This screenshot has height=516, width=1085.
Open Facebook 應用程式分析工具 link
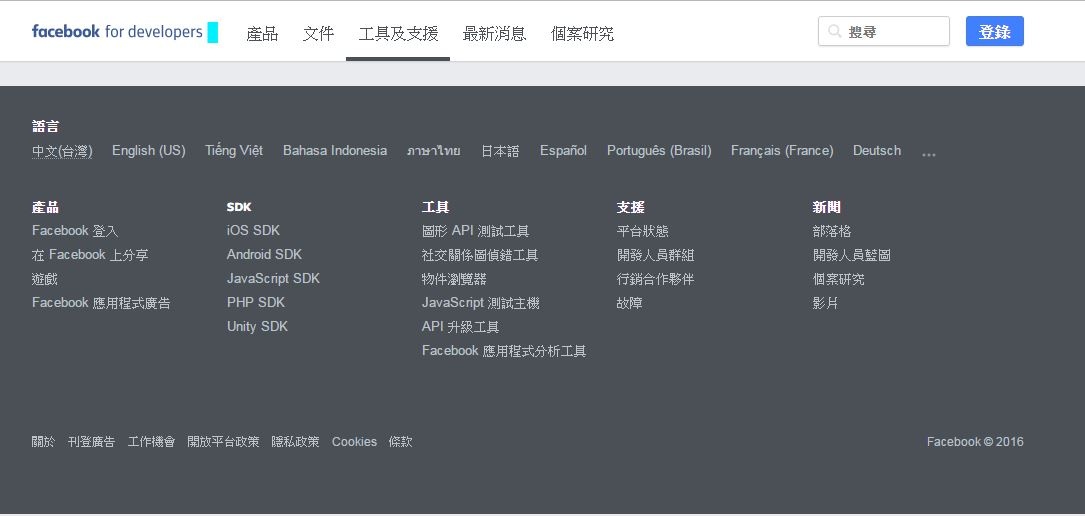tap(504, 351)
